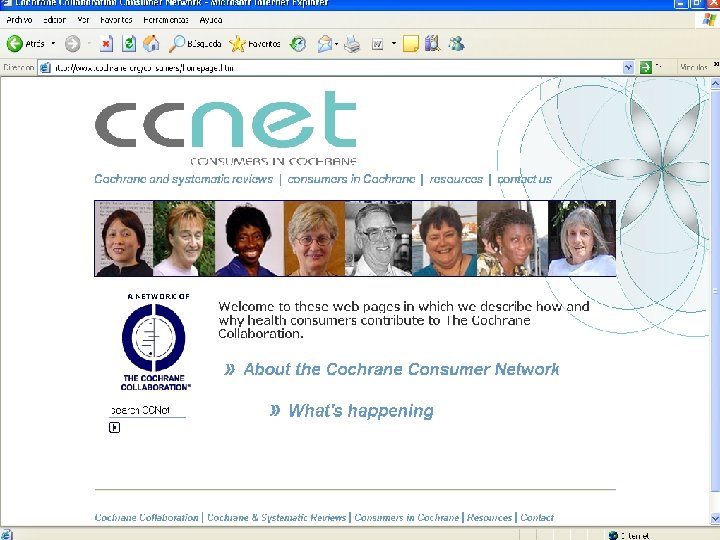Screen dimensions: 720x540
Task: Click the address bar URL field
Action: (338, 68)
